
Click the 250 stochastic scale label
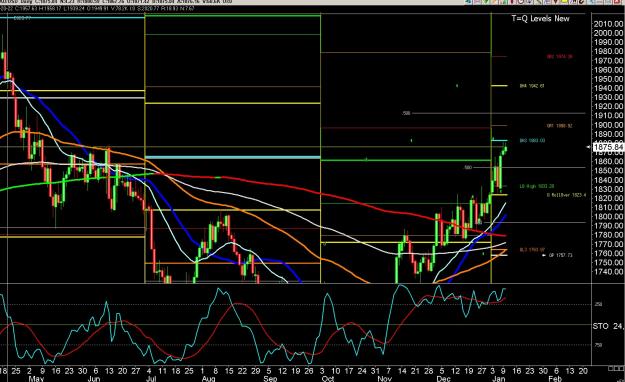tap(598, 304)
